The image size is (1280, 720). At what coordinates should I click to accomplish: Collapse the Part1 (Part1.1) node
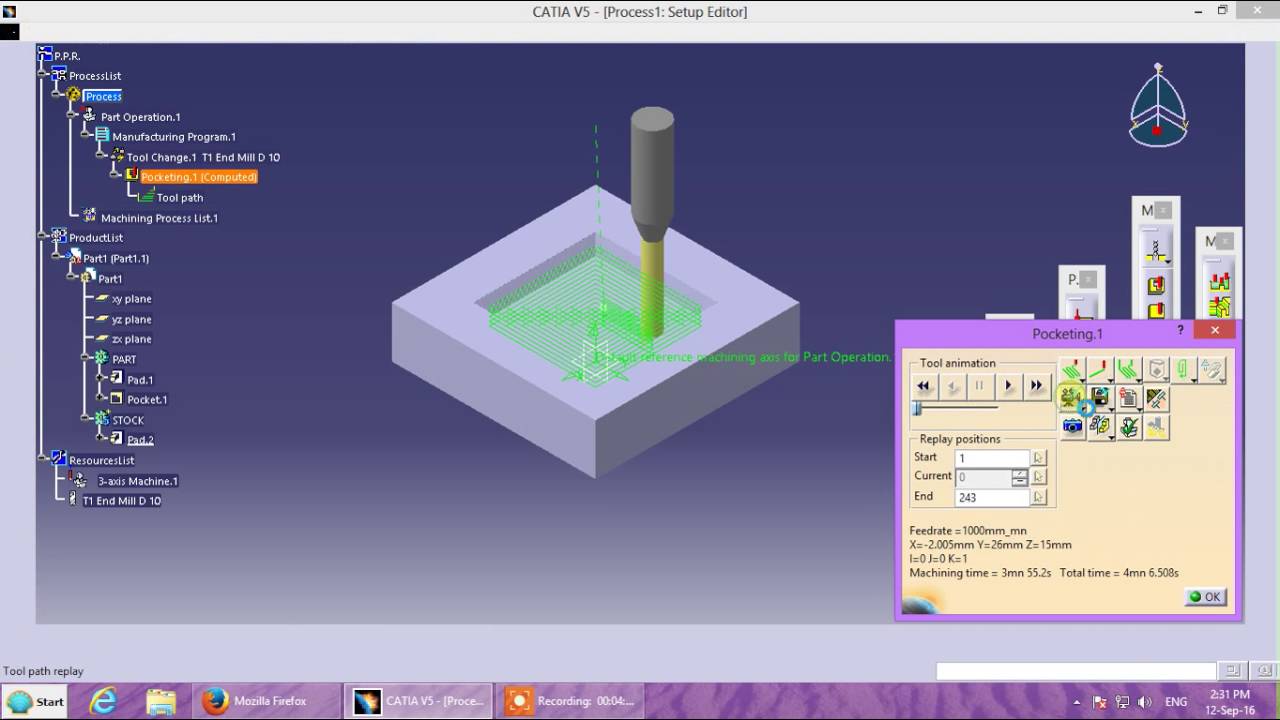coord(58,258)
